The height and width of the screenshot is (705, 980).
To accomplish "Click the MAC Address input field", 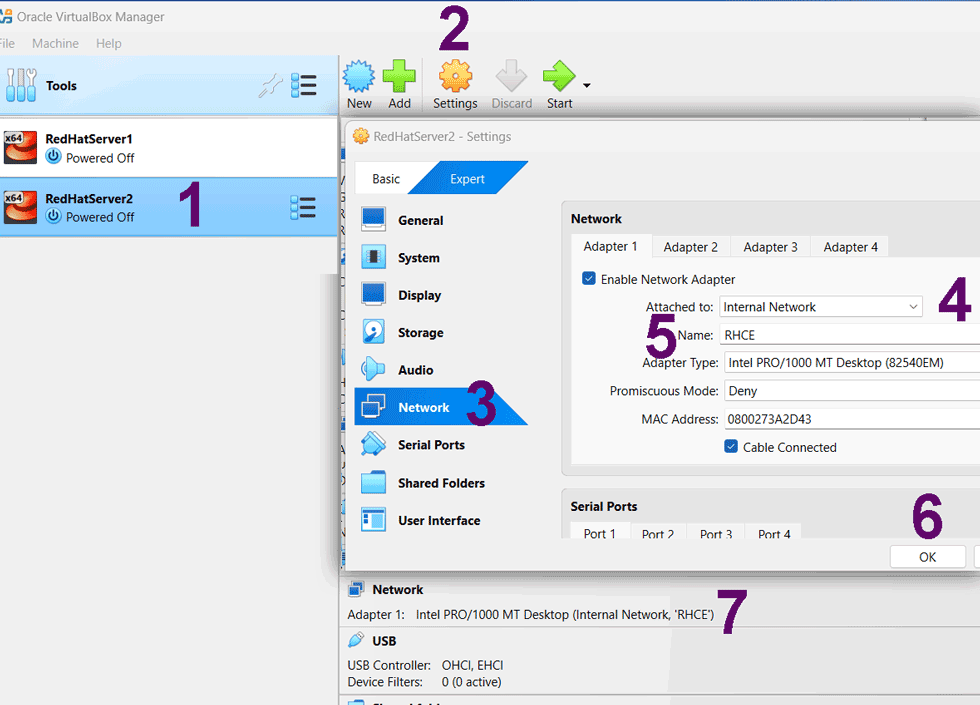I will click(x=852, y=419).
